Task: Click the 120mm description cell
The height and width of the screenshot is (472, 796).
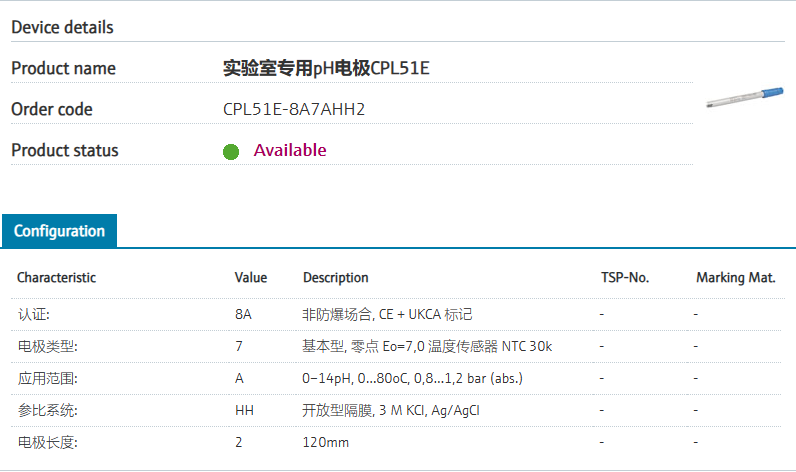Action: tap(326, 441)
